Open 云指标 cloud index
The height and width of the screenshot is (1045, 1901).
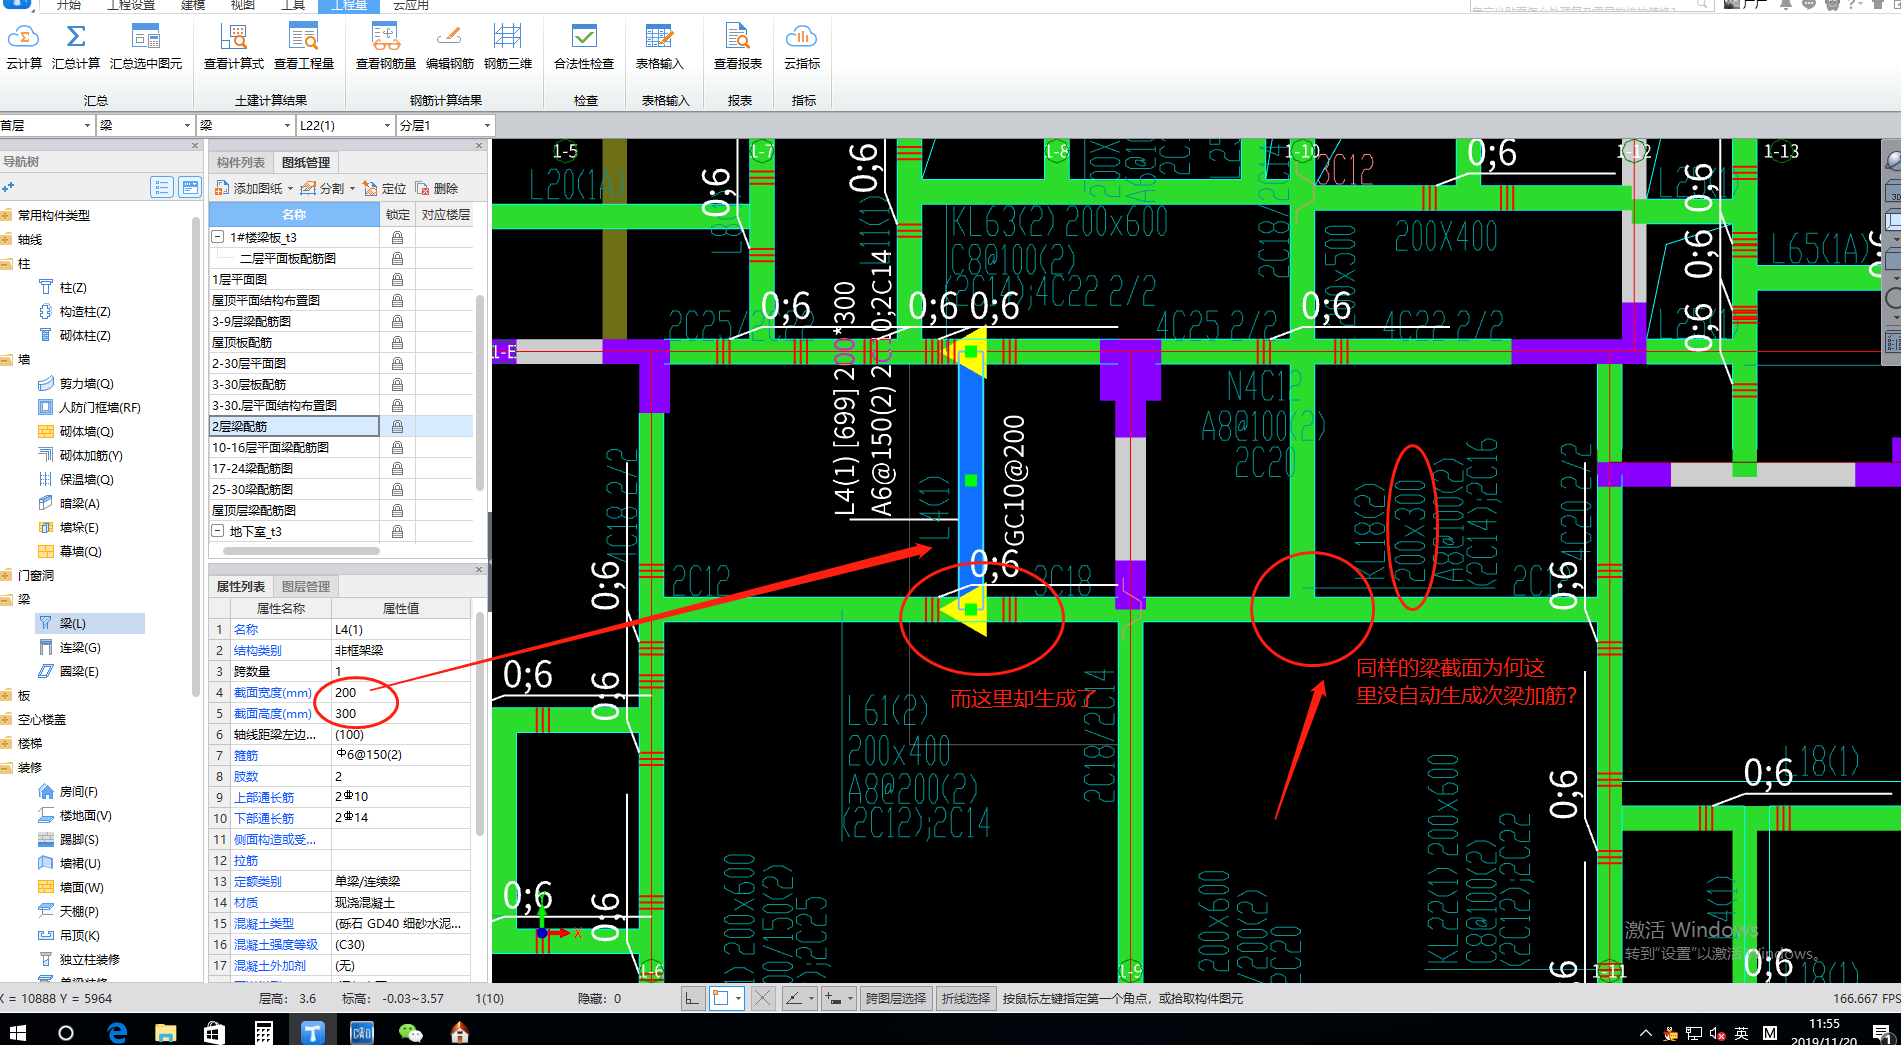point(801,47)
